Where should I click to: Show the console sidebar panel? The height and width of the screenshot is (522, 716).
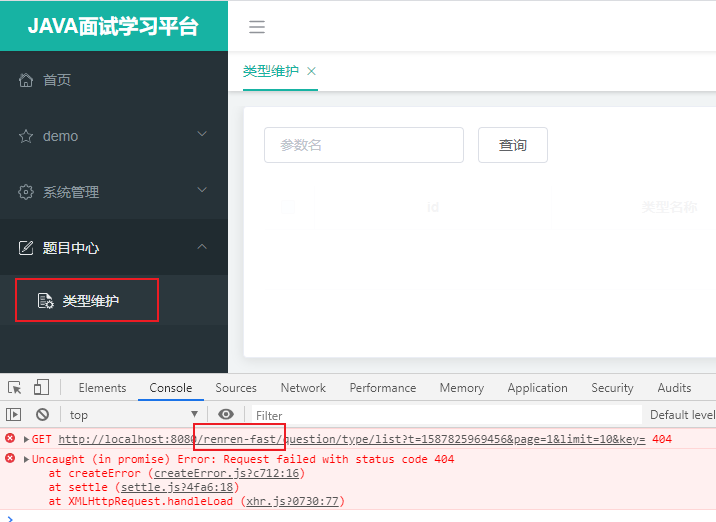pos(14,414)
